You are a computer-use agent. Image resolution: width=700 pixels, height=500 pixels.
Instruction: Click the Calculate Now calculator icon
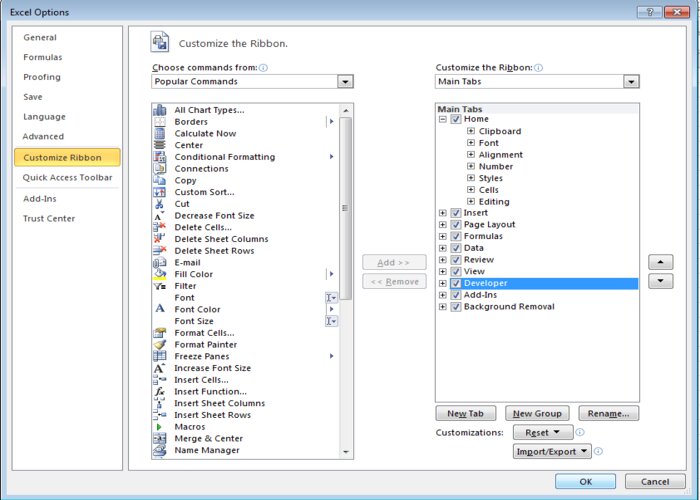click(x=159, y=133)
